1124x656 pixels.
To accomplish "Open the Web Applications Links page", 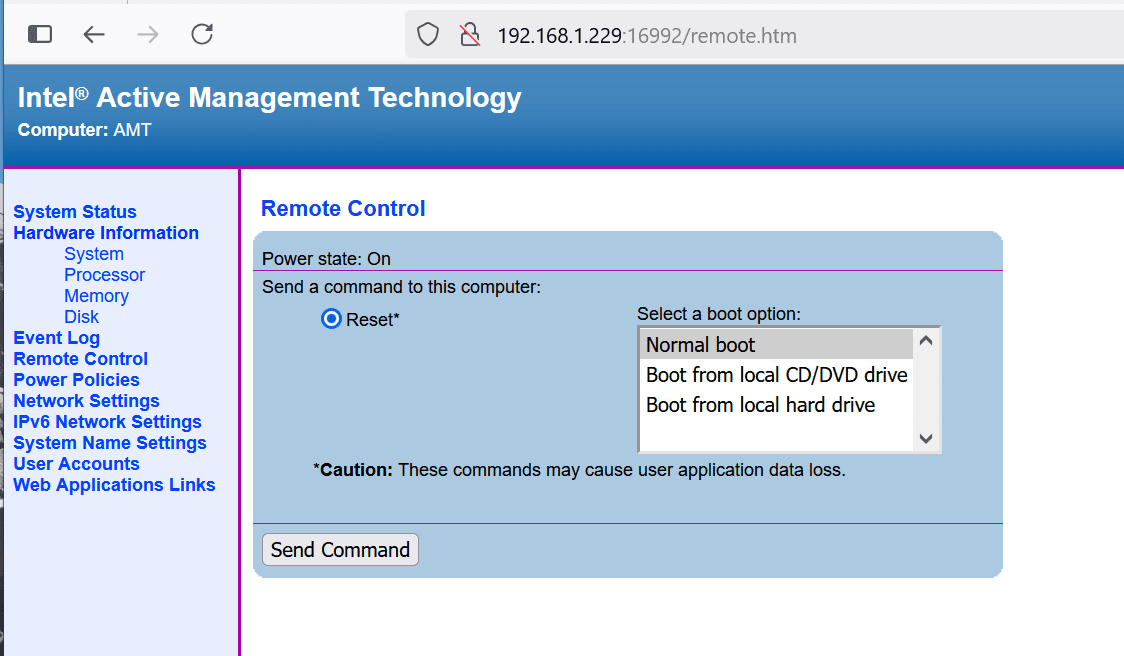I will click(x=115, y=485).
